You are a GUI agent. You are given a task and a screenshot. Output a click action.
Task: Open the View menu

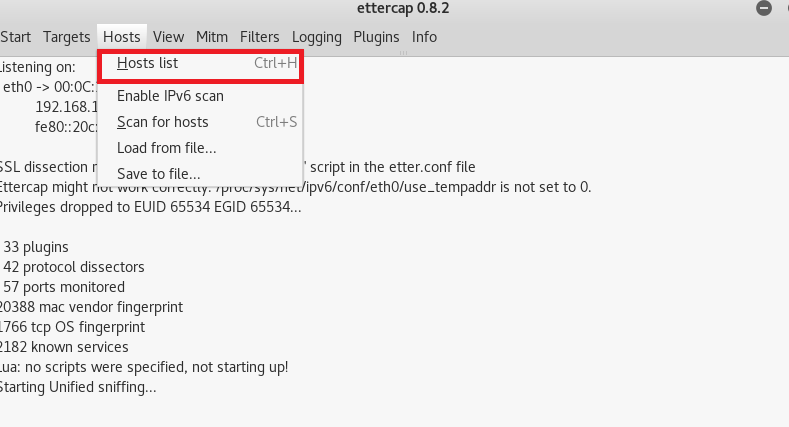169,37
